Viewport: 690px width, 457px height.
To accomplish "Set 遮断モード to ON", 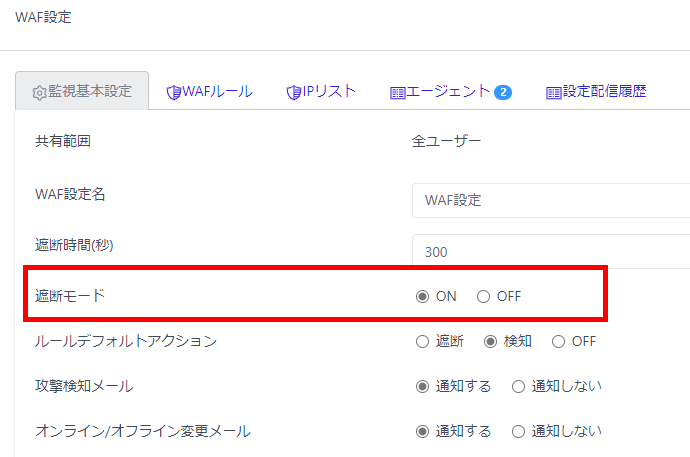I will [x=423, y=296].
